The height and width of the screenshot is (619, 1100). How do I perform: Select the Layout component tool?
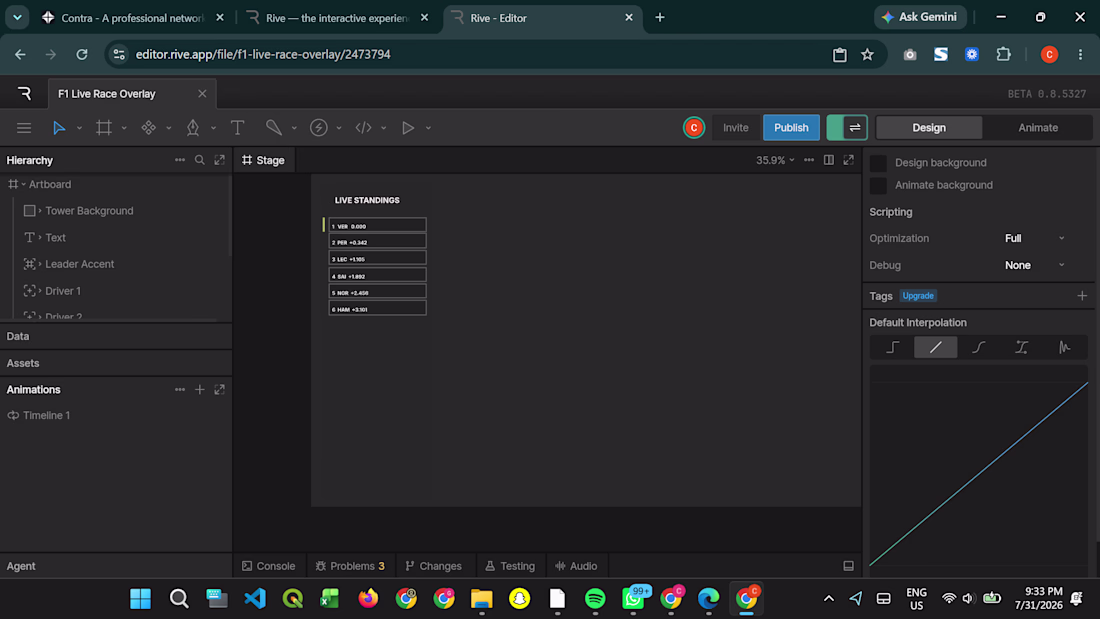148,128
